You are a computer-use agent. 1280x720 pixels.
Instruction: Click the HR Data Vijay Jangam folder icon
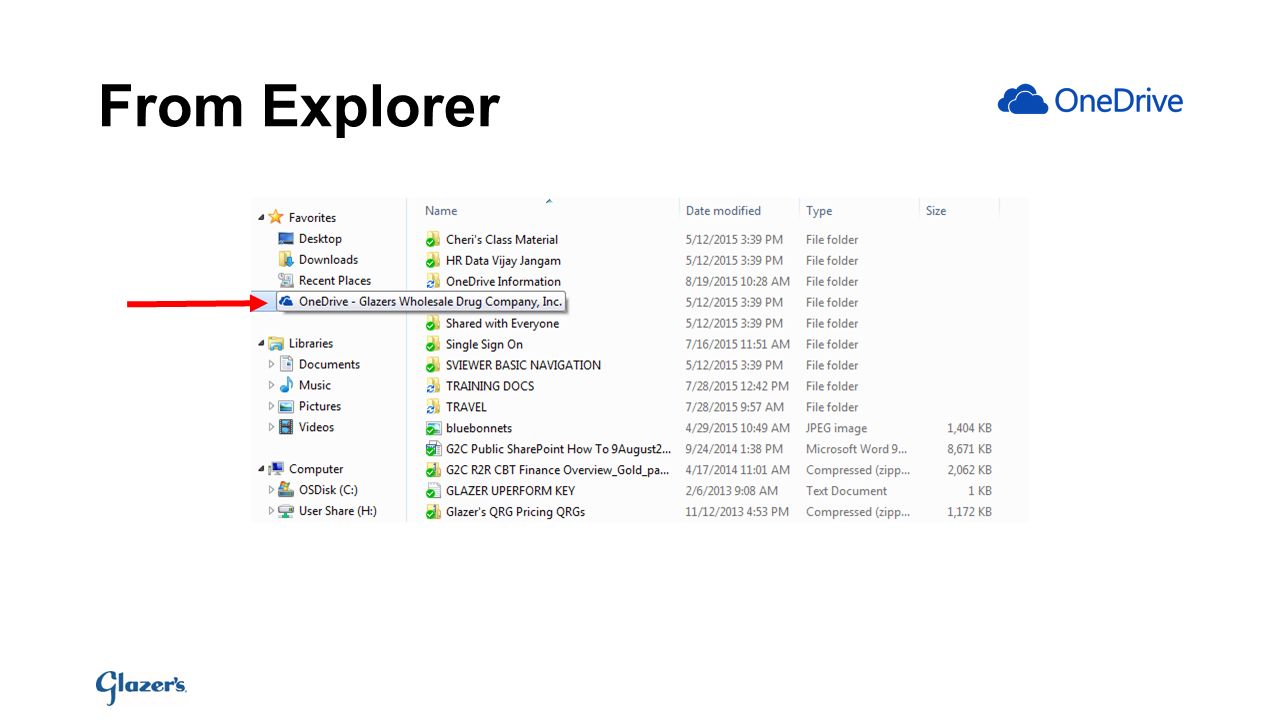tap(433, 260)
